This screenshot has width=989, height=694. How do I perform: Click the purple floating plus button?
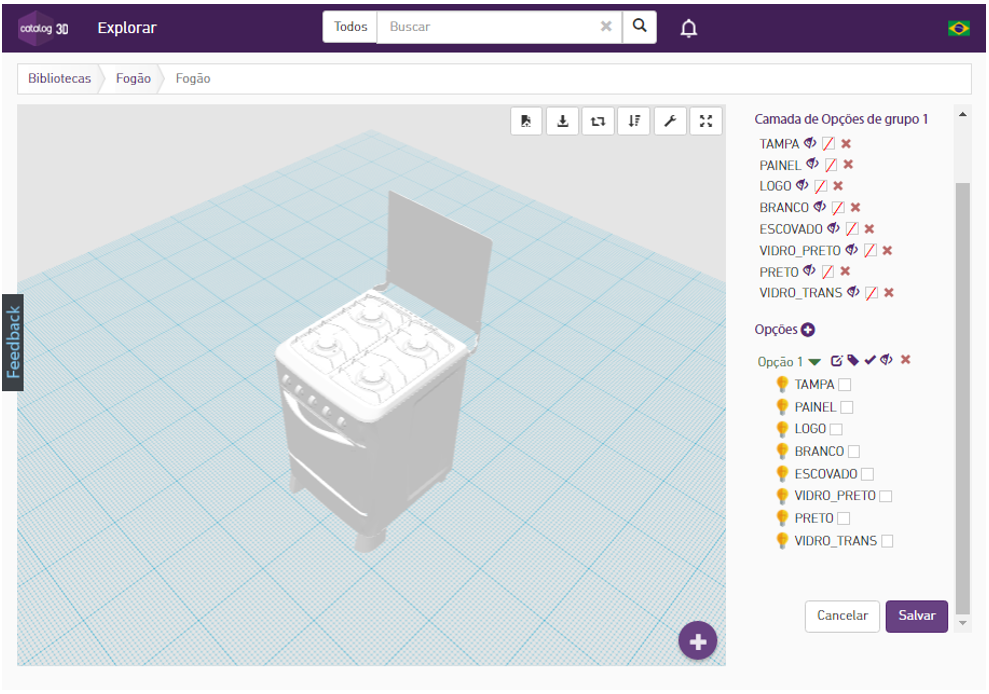tap(698, 641)
